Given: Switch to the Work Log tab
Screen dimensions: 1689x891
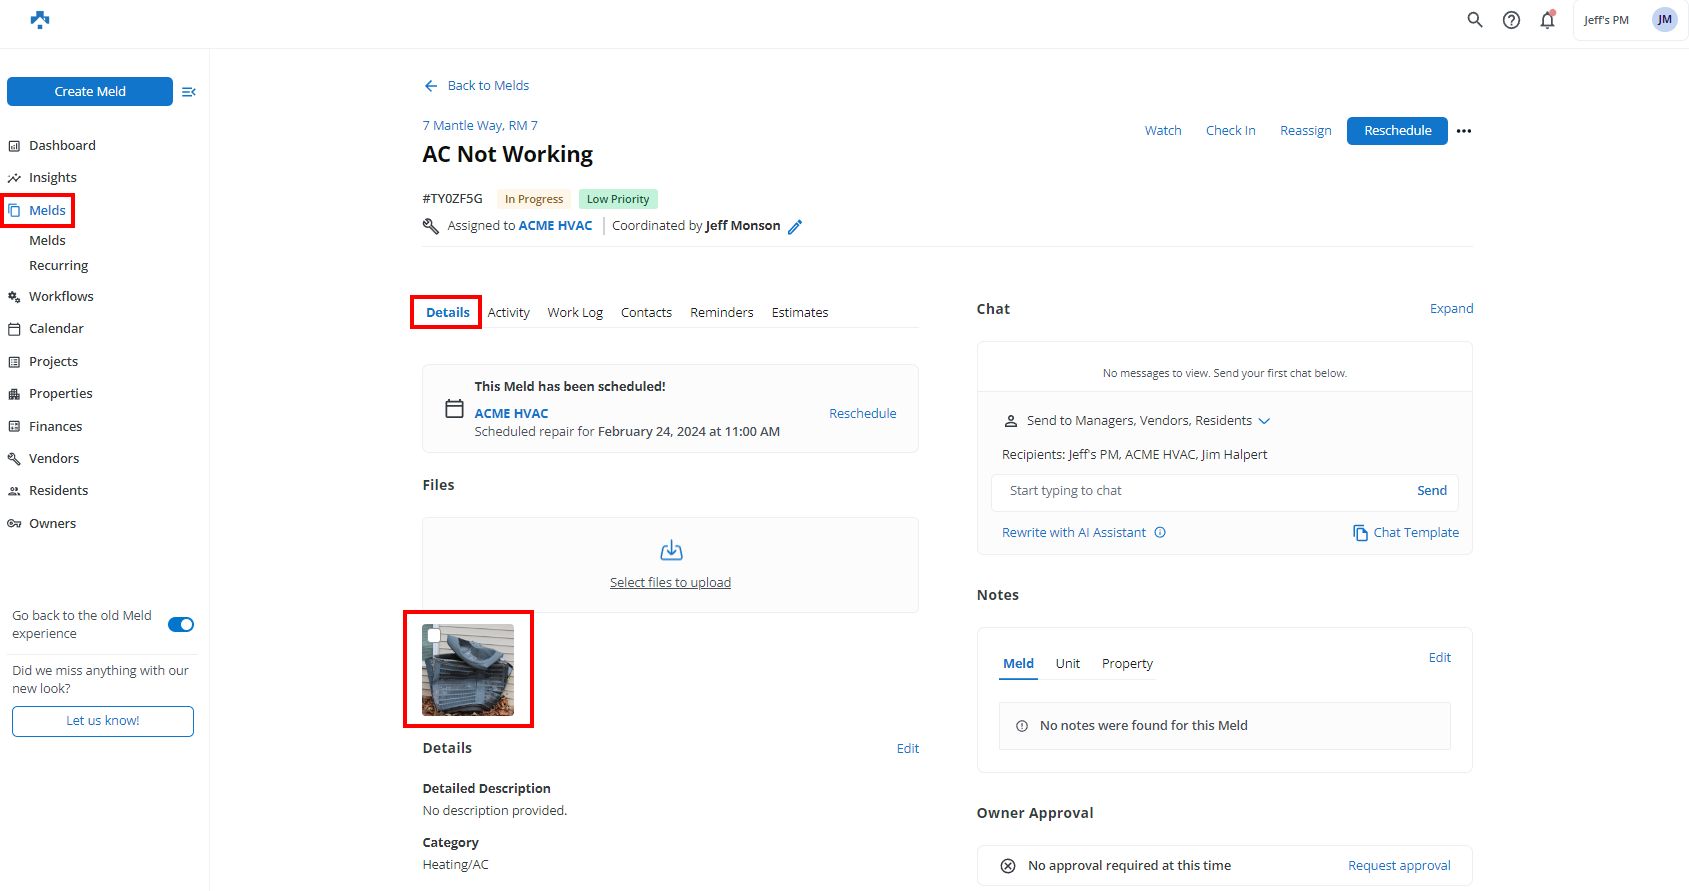Looking at the screenshot, I should [575, 313].
